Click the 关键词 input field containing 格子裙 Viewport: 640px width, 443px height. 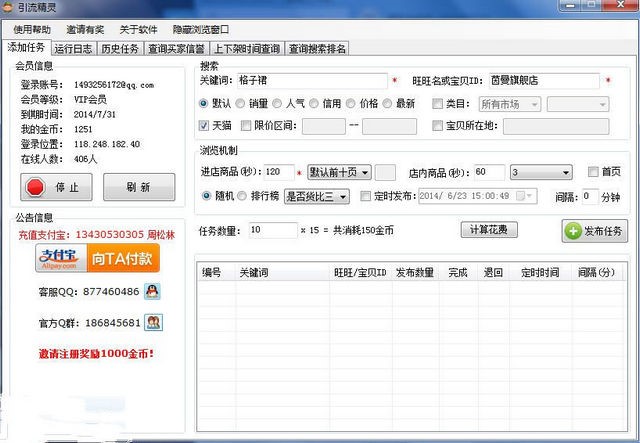[312, 80]
